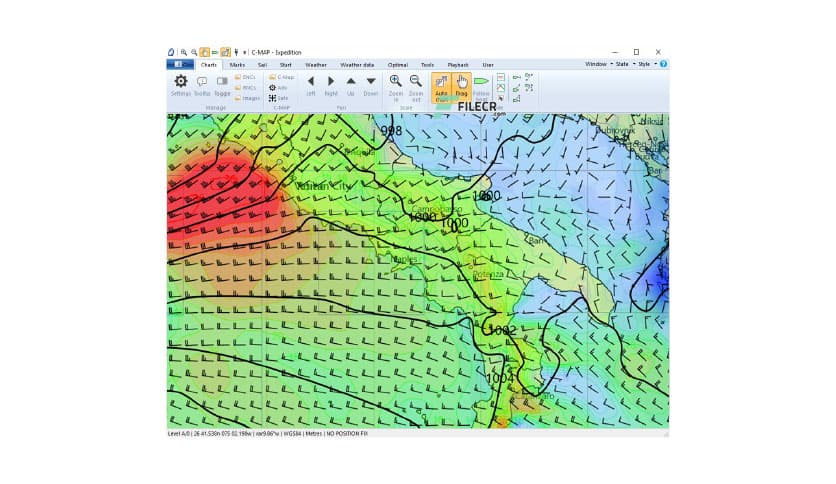
Task: Open the Playback ribbon tab
Action: pos(457,64)
